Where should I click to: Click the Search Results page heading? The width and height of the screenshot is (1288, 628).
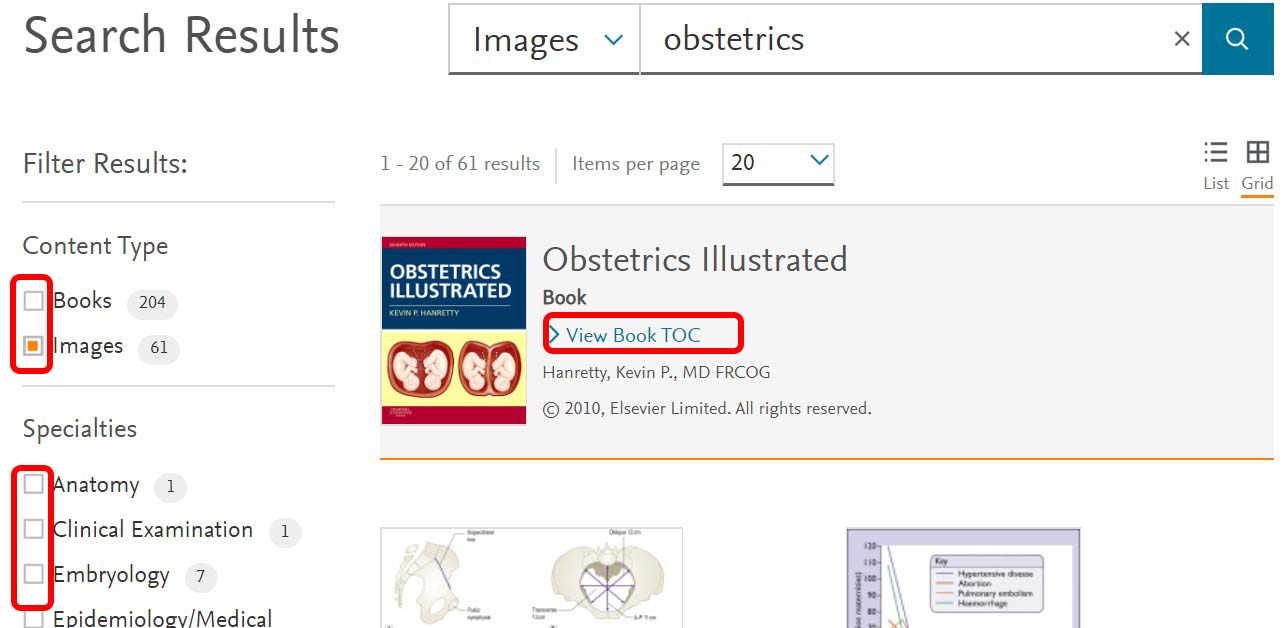(x=182, y=36)
